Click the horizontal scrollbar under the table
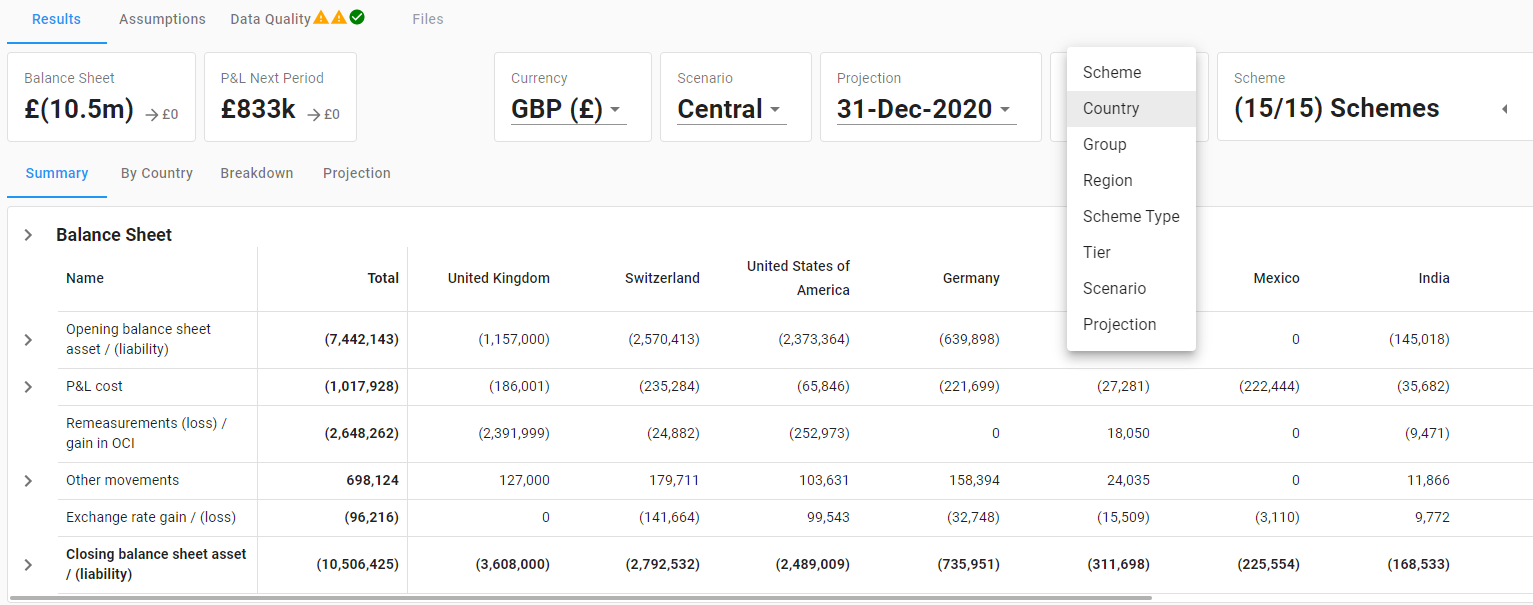 point(580,598)
